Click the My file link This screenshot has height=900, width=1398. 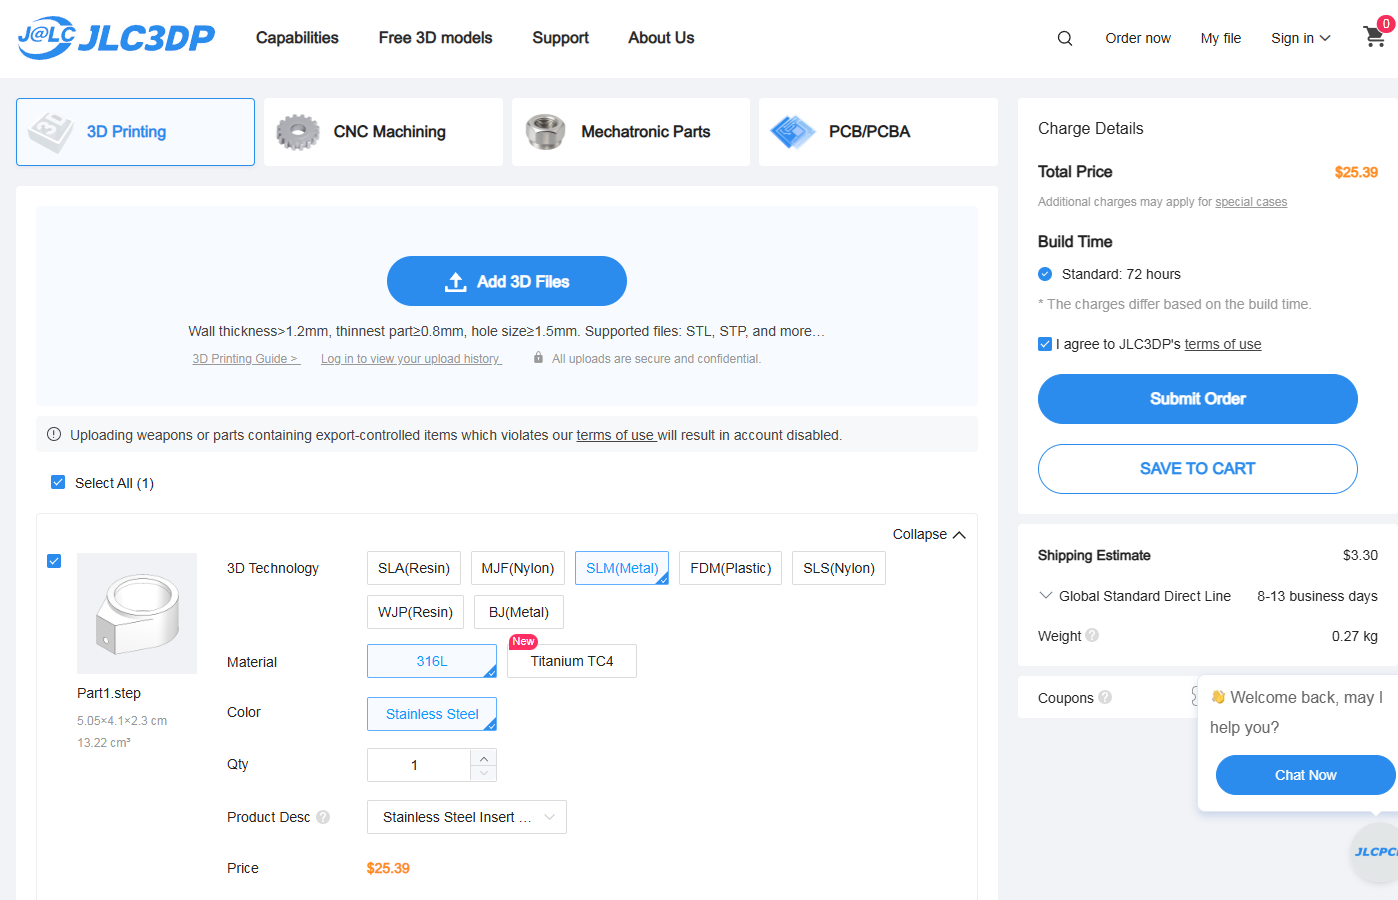[1221, 38]
